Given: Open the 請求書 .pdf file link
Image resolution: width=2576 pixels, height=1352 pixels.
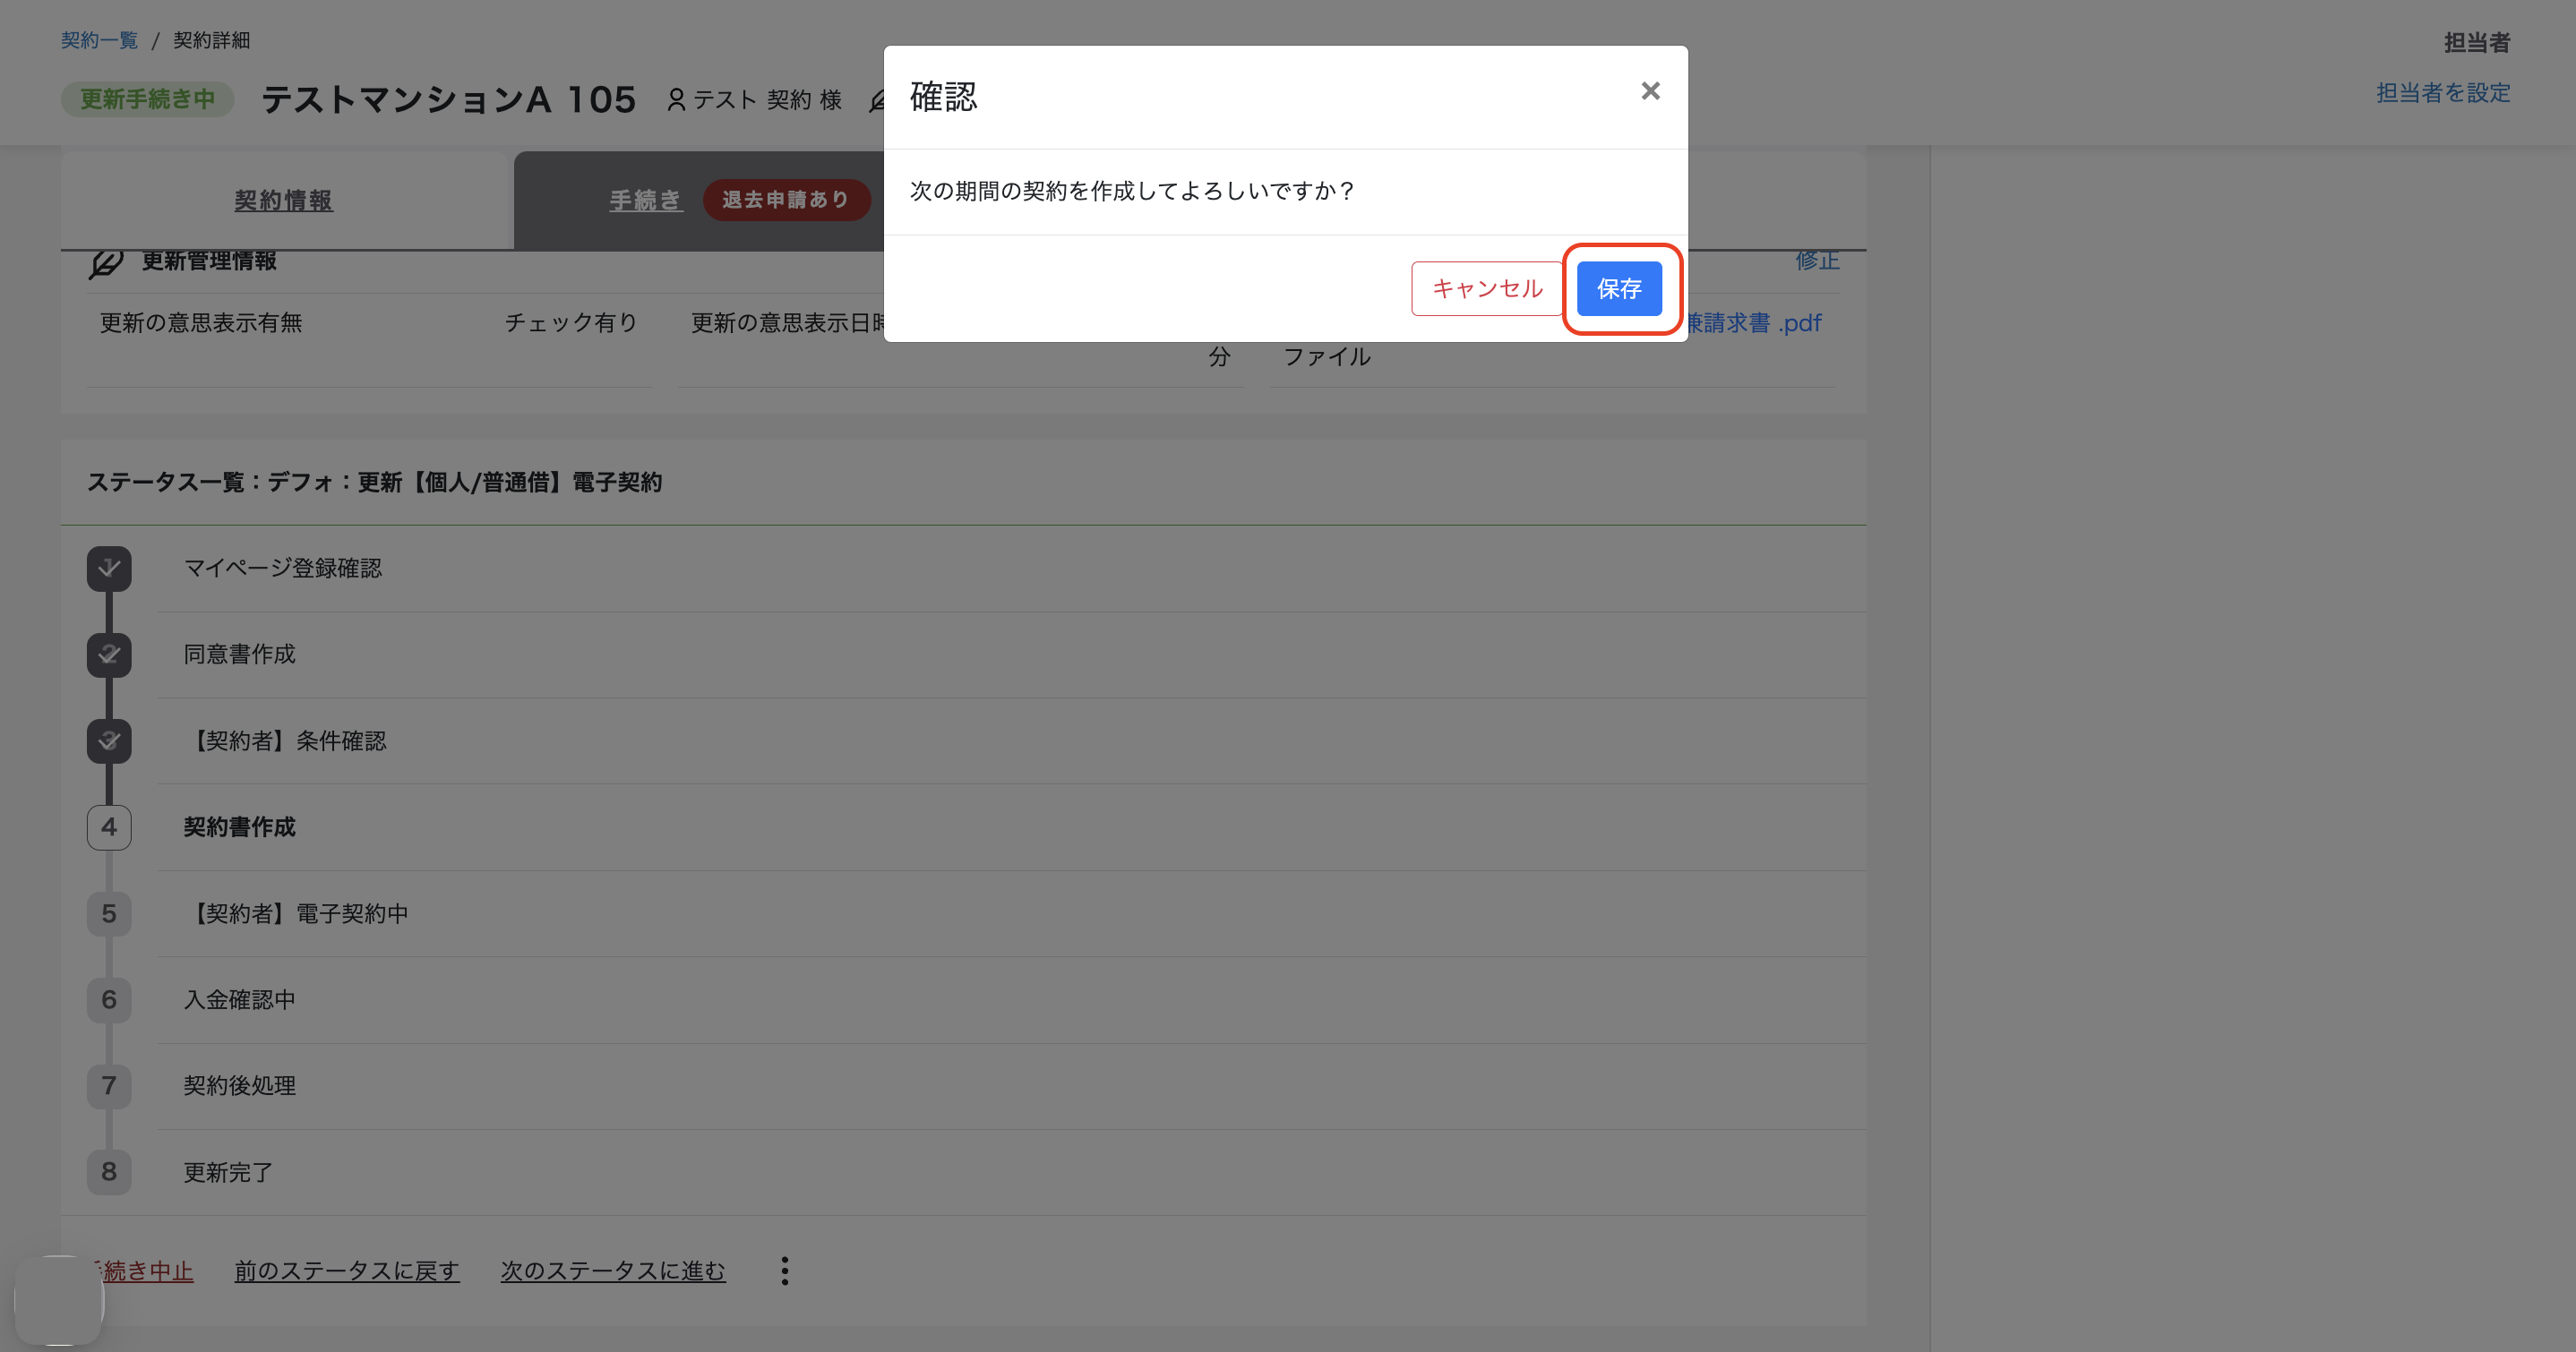Looking at the screenshot, I should (1755, 323).
